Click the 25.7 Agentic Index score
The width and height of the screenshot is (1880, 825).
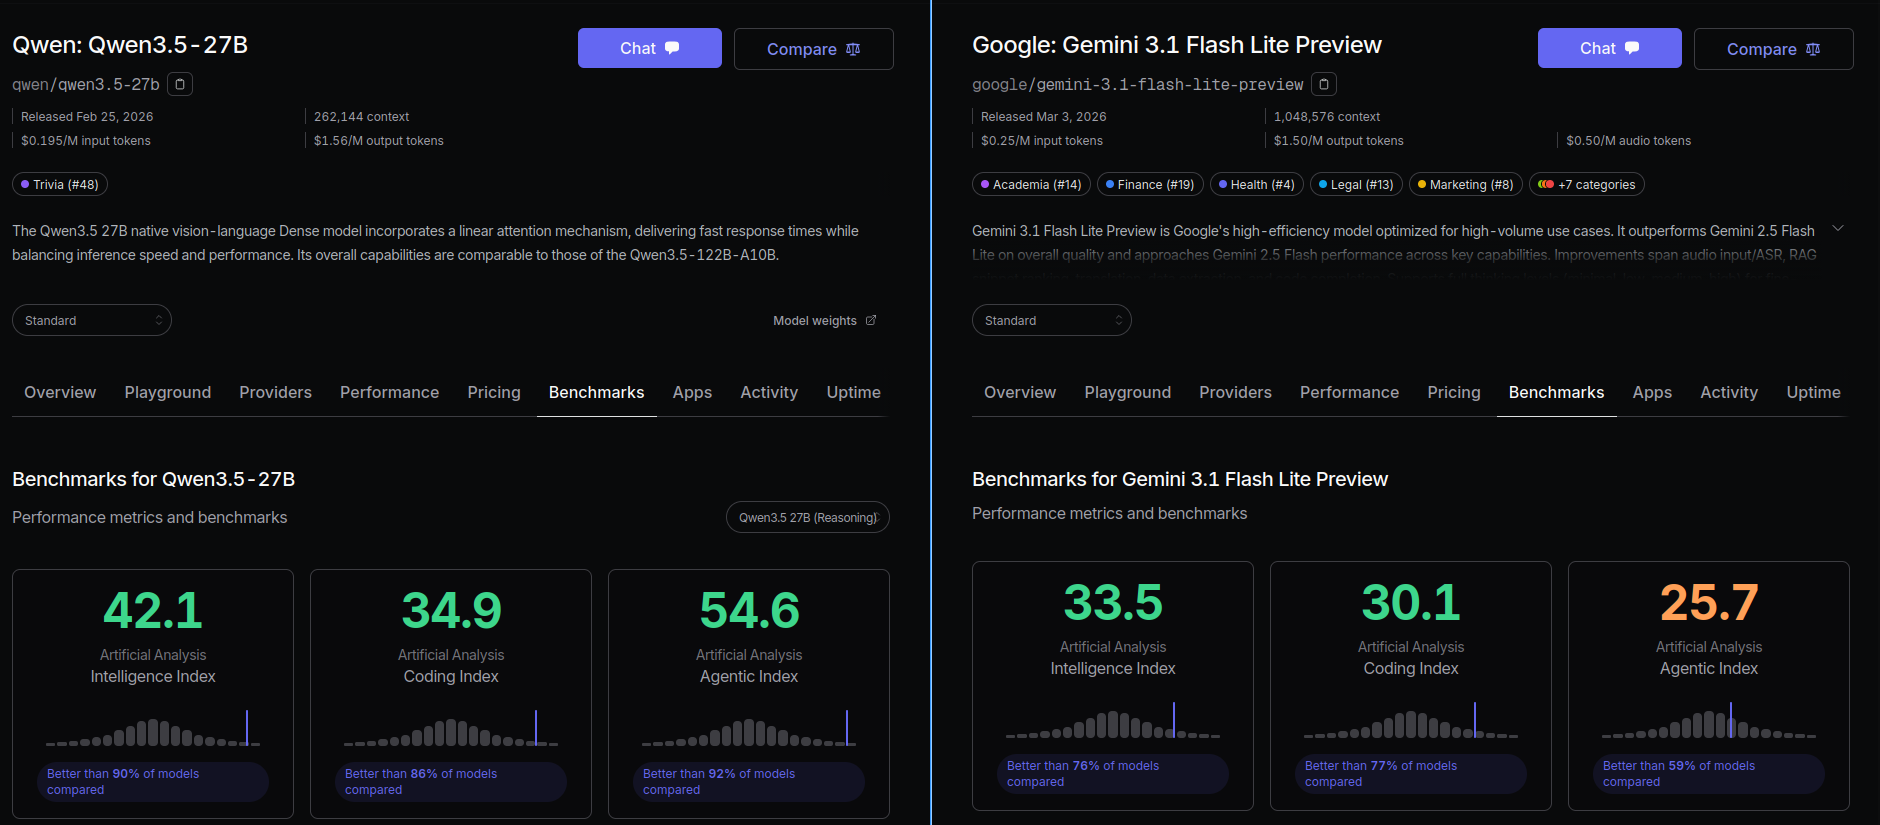1709,602
